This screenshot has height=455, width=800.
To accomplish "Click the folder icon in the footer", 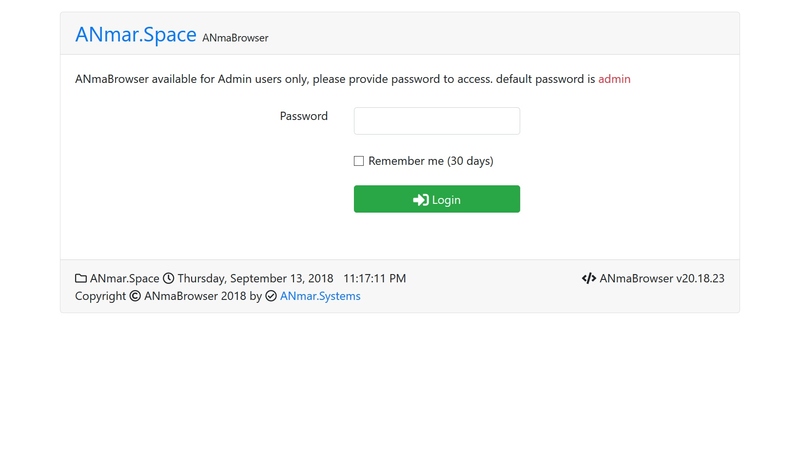I will 81,278.
